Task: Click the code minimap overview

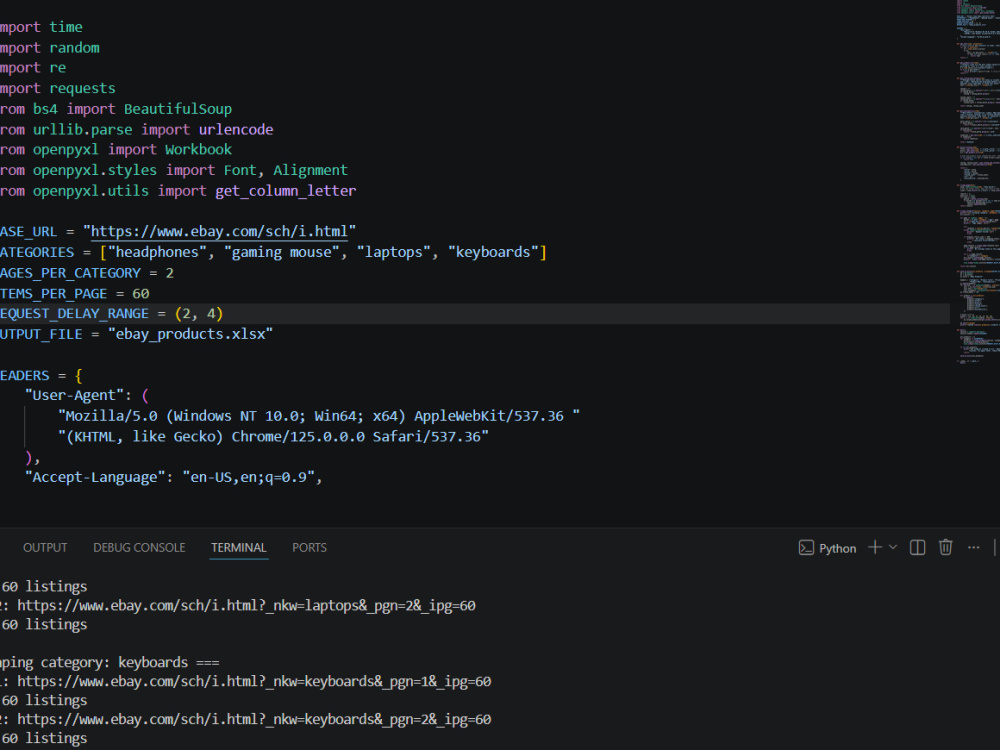Action: tap(978, 182)
